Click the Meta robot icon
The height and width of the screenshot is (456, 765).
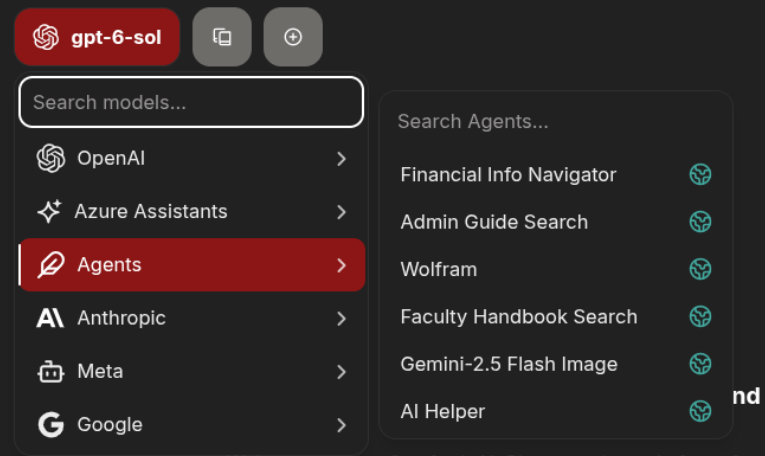50,372
